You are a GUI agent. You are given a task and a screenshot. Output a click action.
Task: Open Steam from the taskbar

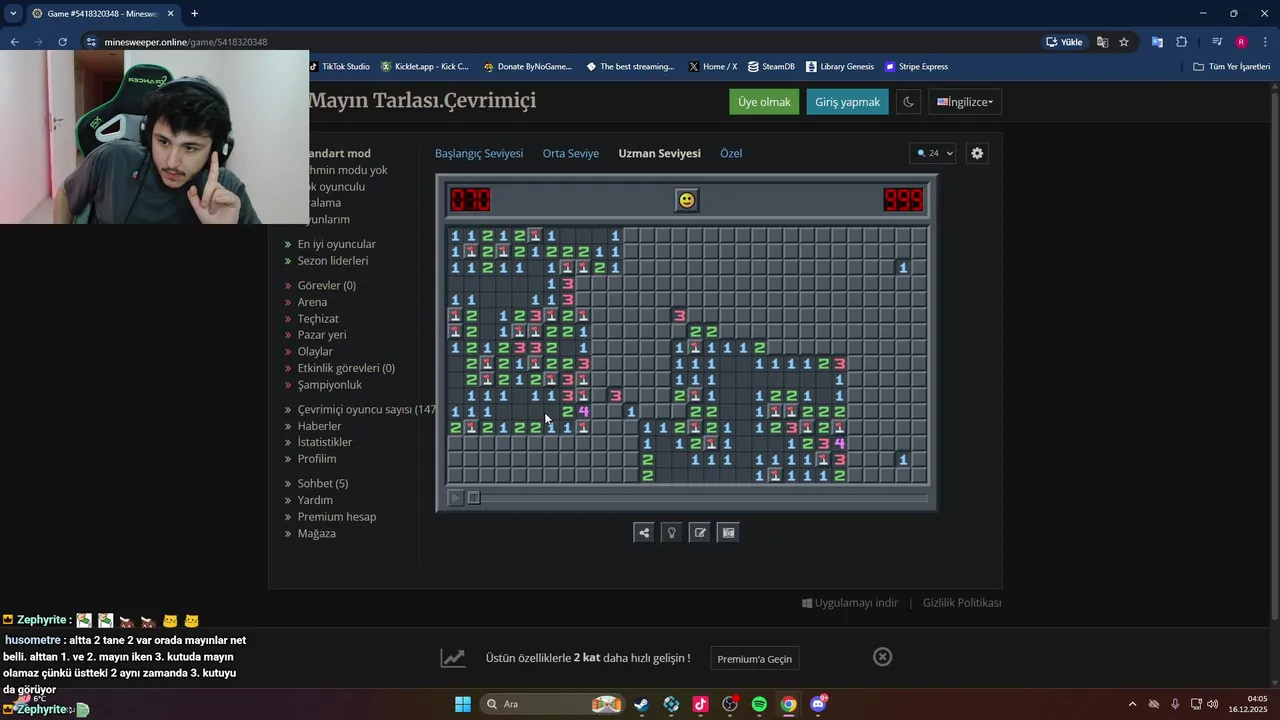[x=641, y=704]
